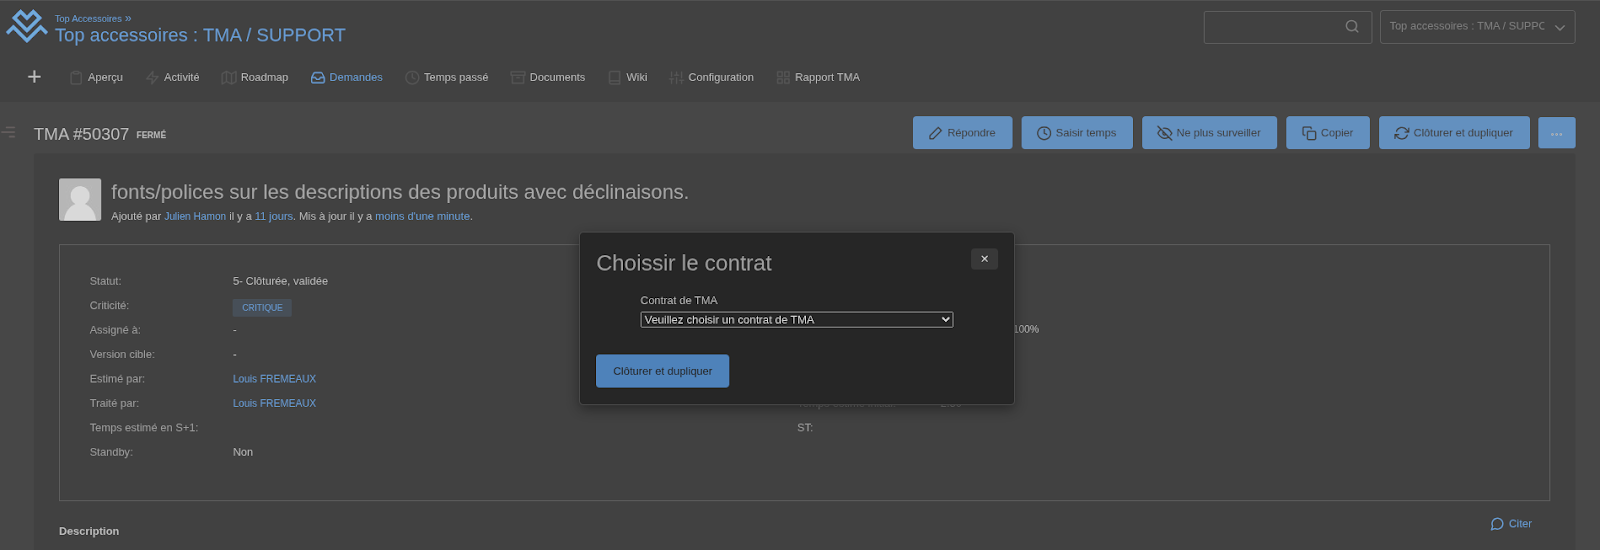Open the Rapport TMA tab

click(818, 77)
